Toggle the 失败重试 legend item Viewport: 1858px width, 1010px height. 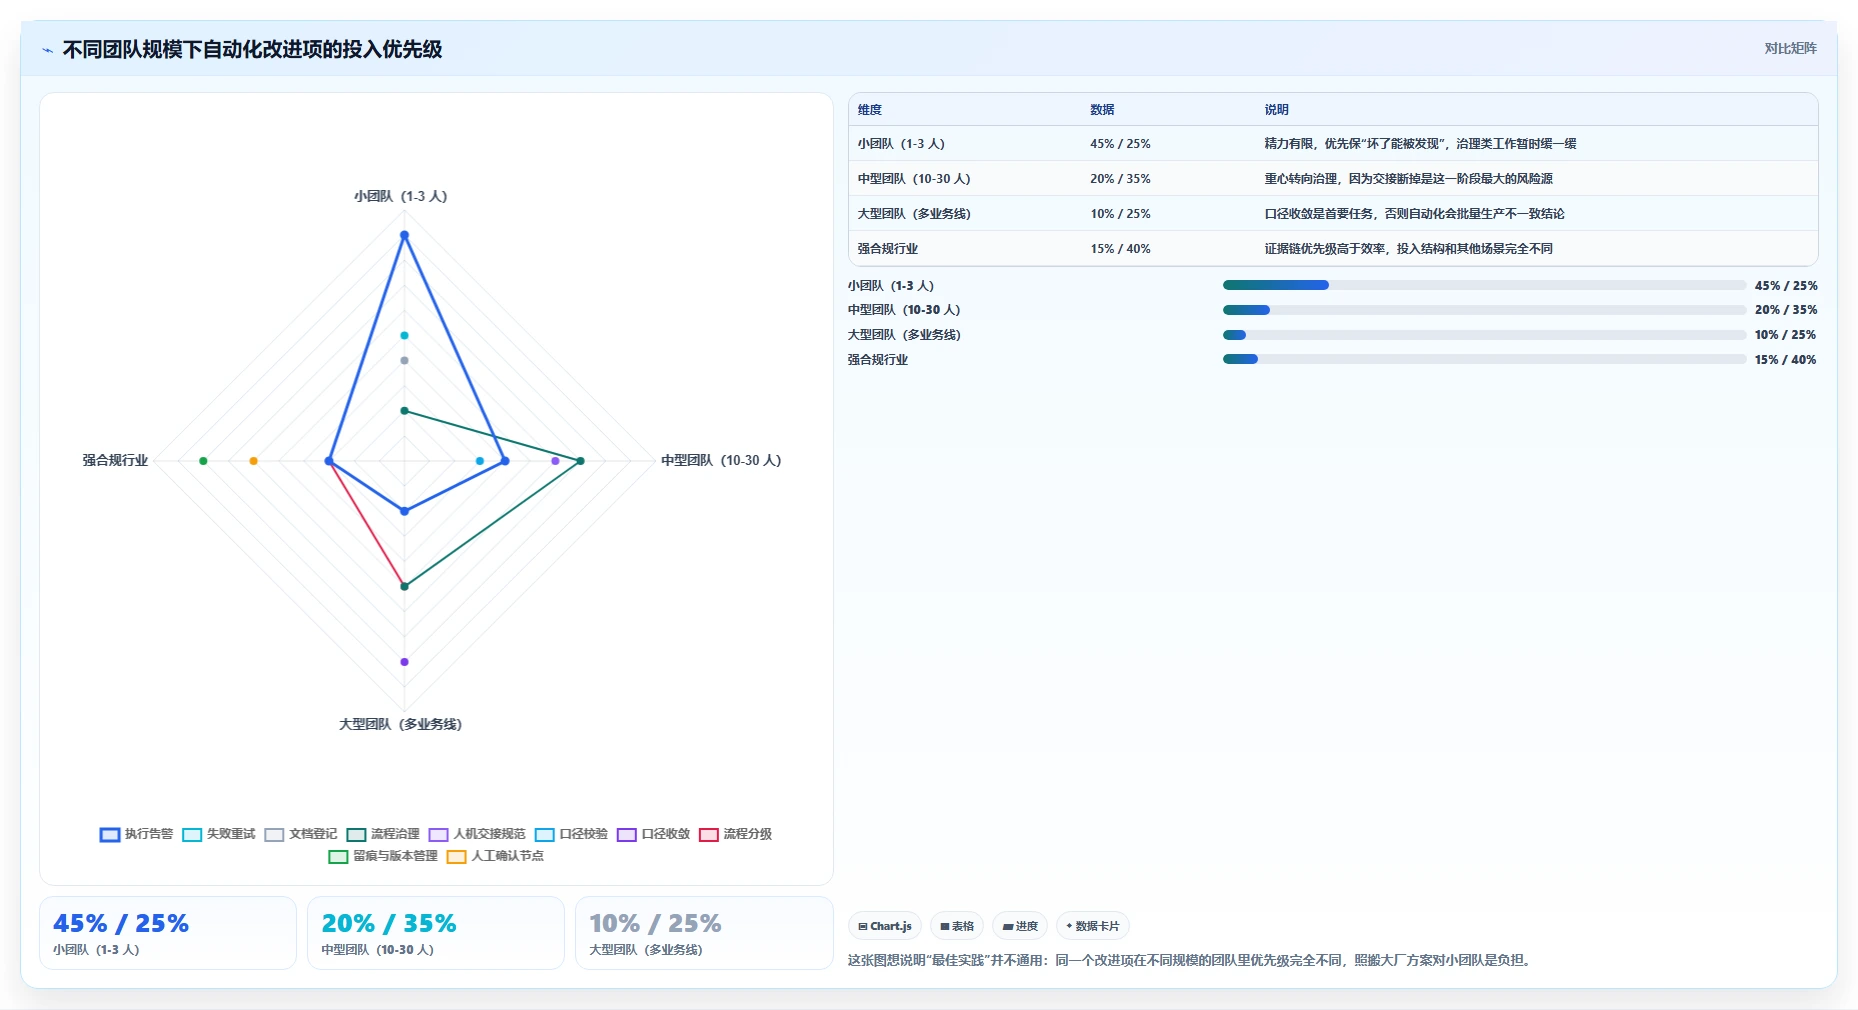219,834
